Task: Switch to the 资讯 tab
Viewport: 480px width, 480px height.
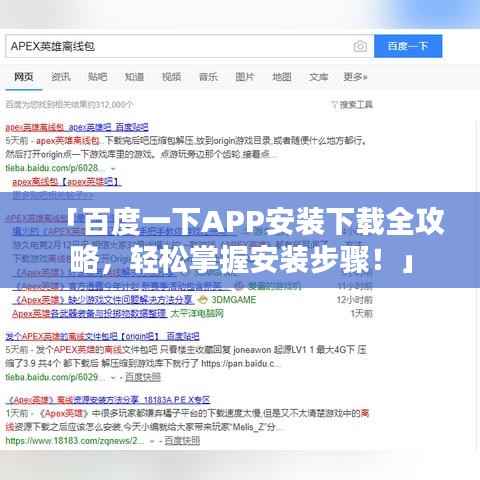Action: coord(61,77)
